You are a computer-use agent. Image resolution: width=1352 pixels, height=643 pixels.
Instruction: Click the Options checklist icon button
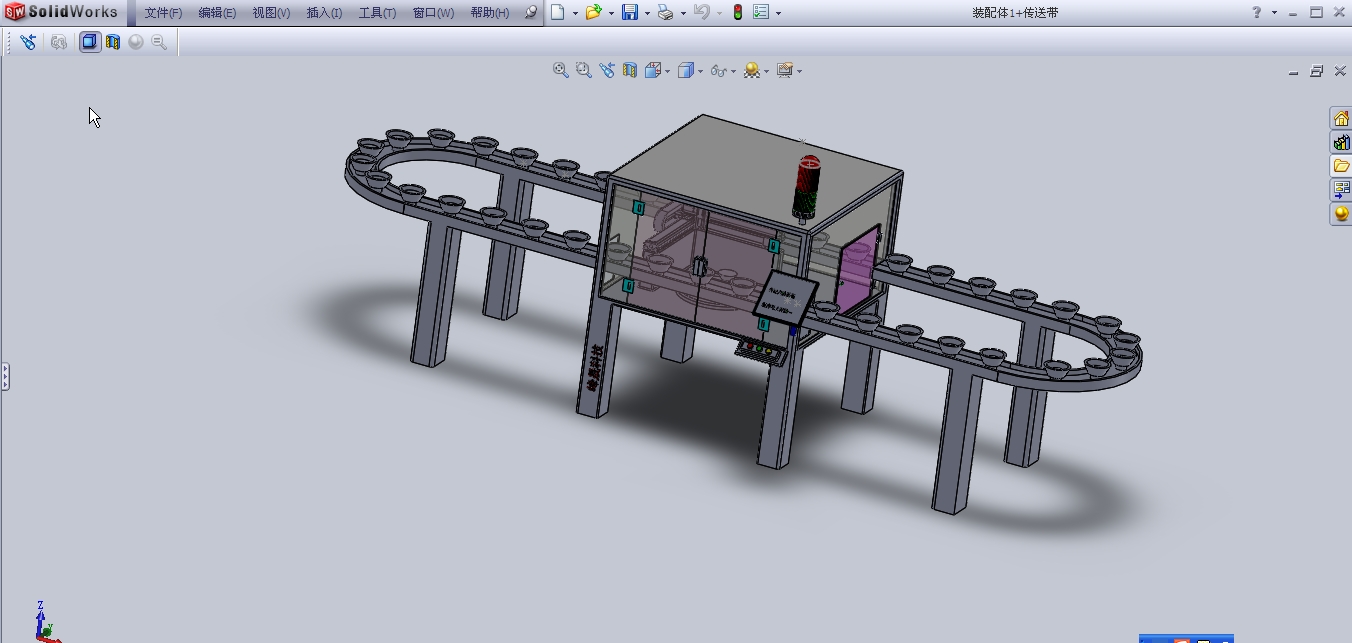coord(761,13)
